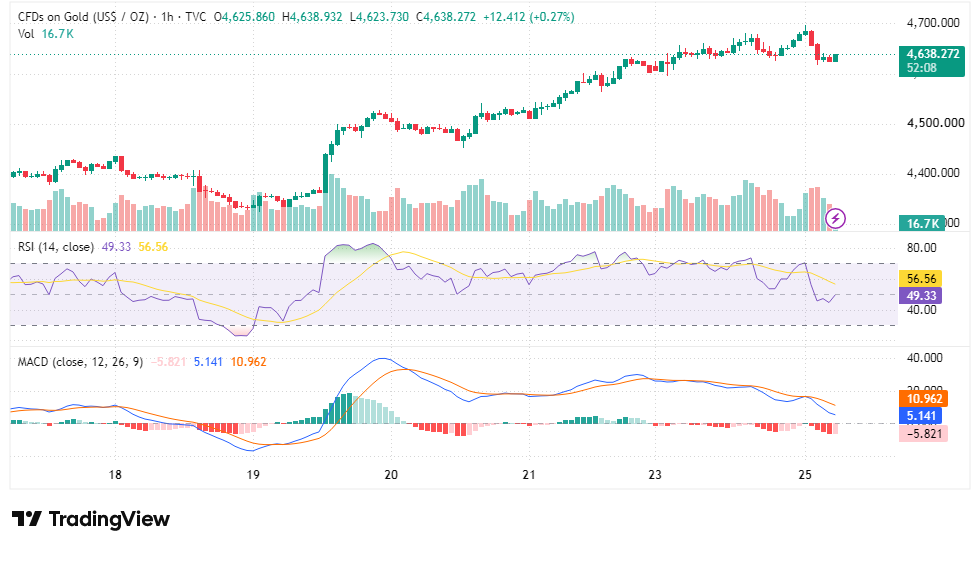Click the pink -5.821 histogram value label
The image size is (980, 574).
(924, 433)
